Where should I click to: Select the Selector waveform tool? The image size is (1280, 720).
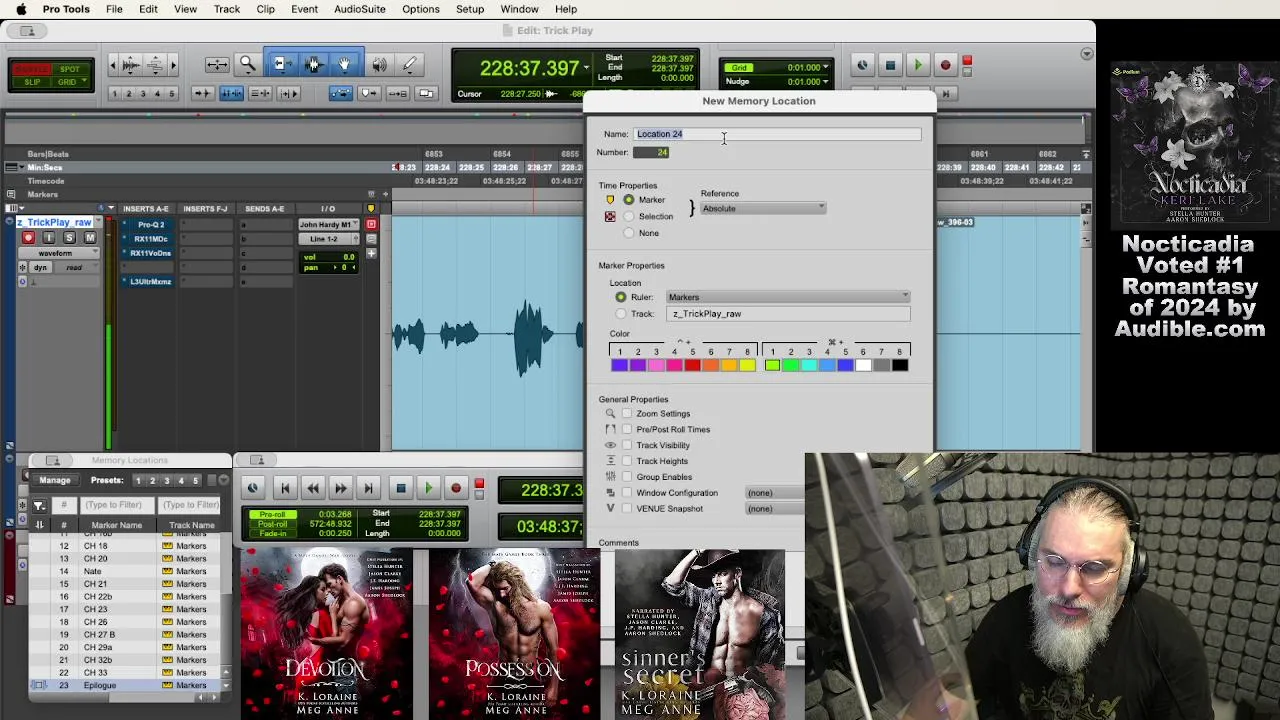(313, 65)
